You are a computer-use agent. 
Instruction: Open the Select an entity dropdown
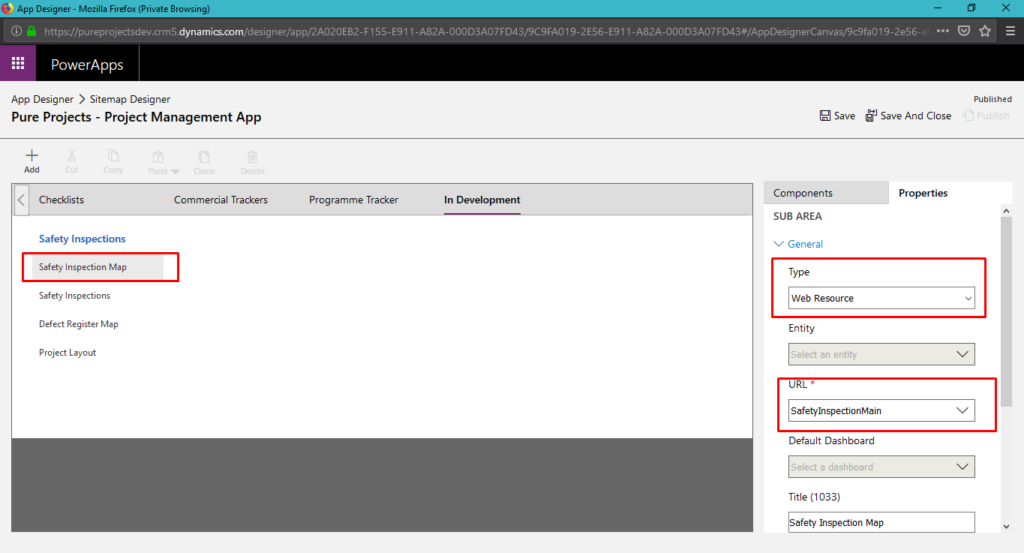pos(881,355)
